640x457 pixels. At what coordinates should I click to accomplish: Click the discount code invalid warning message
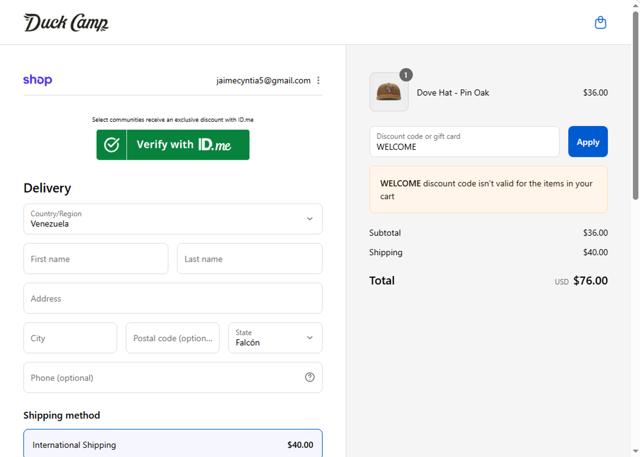point(488,190)
